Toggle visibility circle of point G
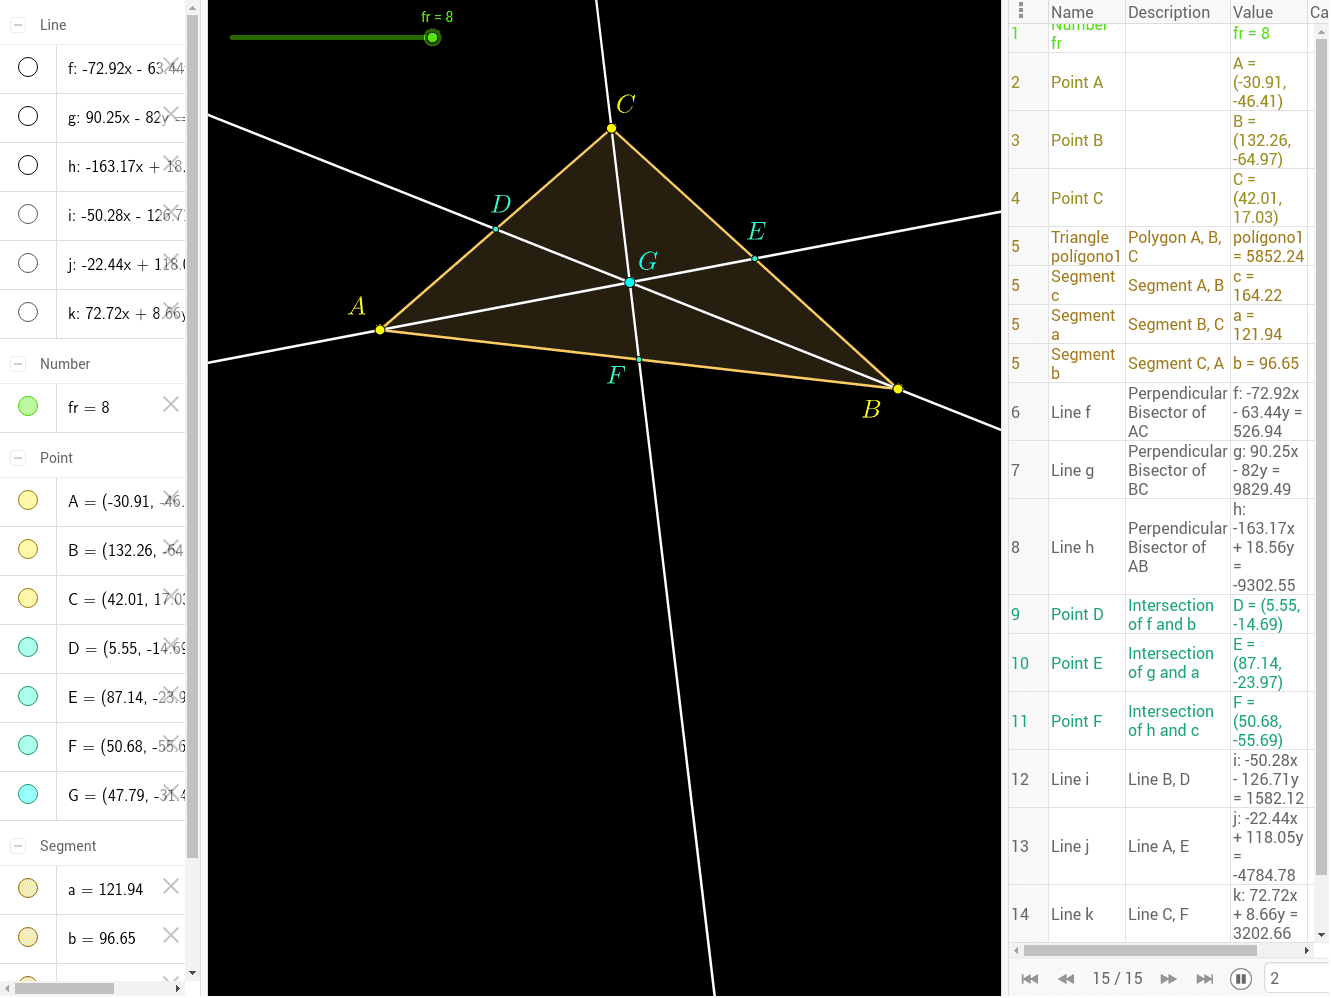Screen dimensions: 1331x998 tap(28, 794)
